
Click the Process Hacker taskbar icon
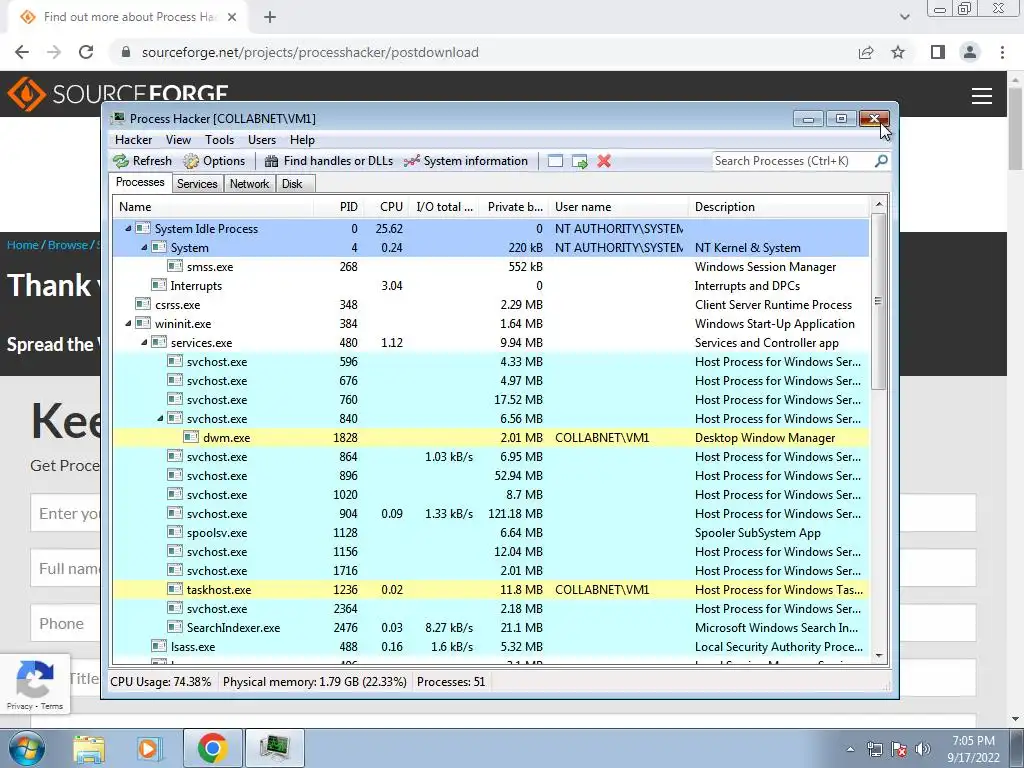tap(274, 748)
